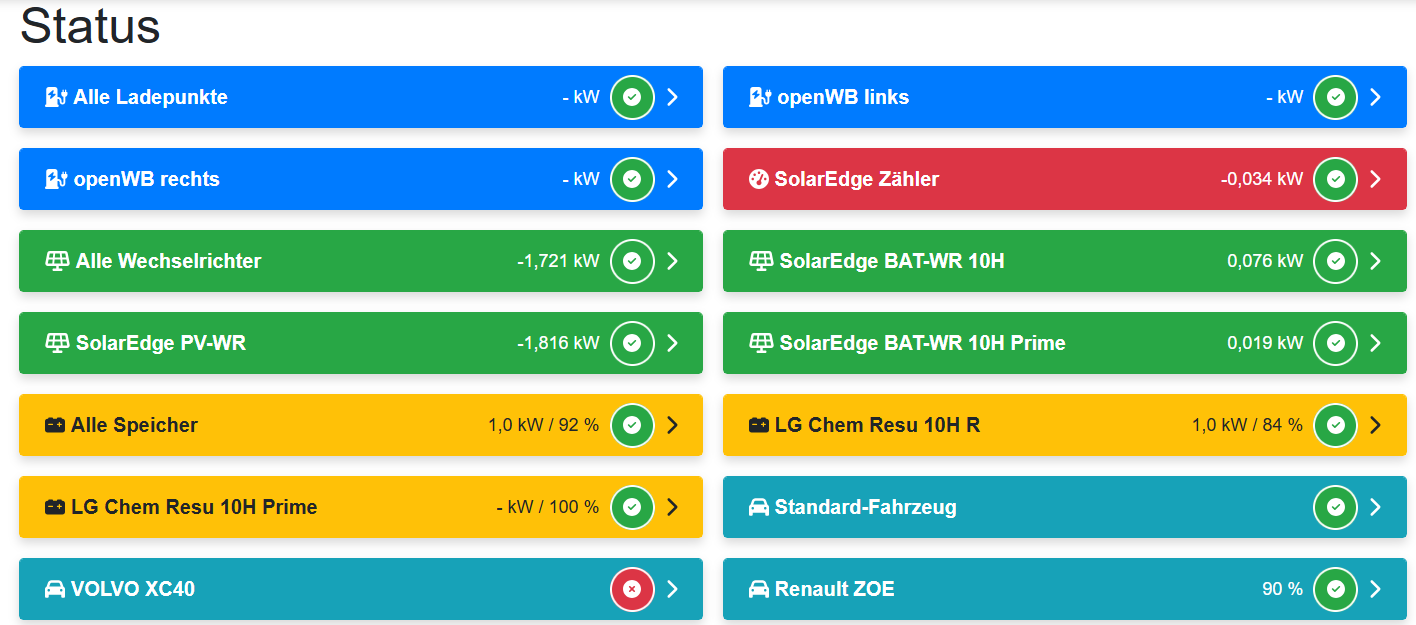1416x625 pixels.
Task: Expand openWB links card via chevron
Action: tap(1375, 97)
